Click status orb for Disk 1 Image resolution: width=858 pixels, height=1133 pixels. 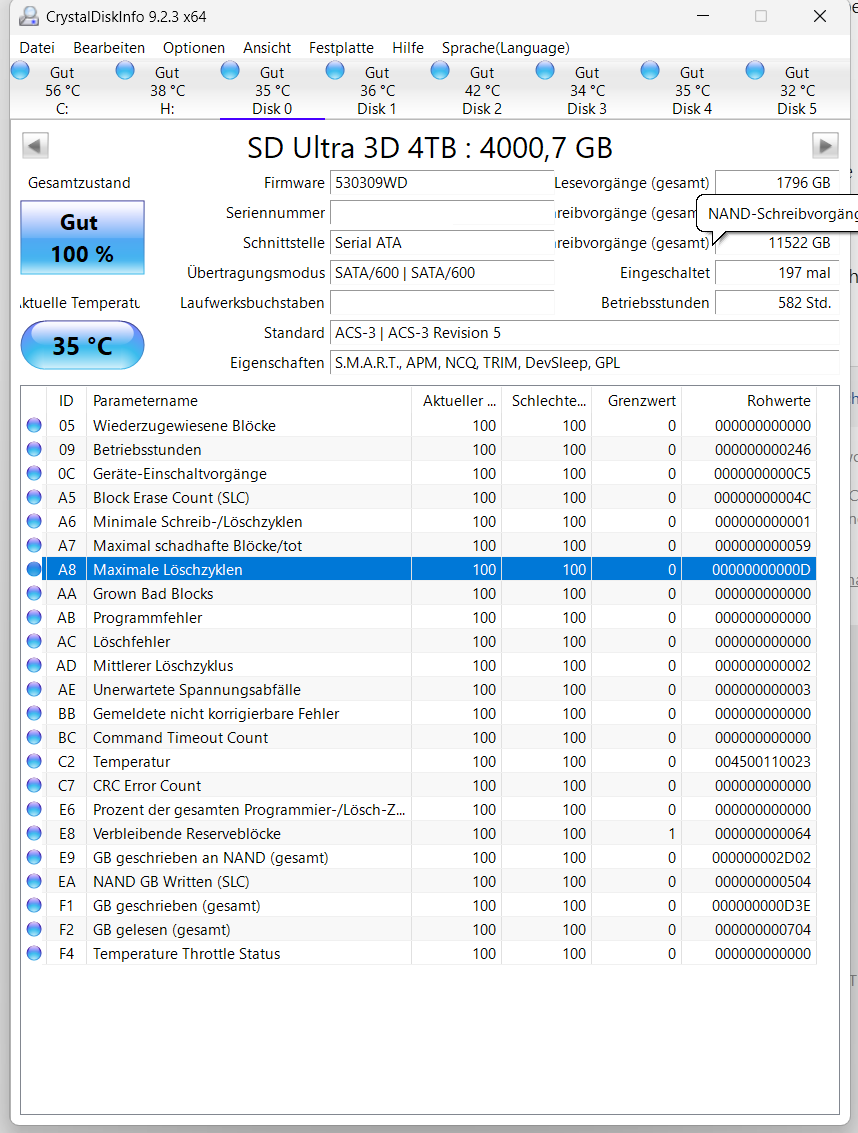[x=335, y=70]
